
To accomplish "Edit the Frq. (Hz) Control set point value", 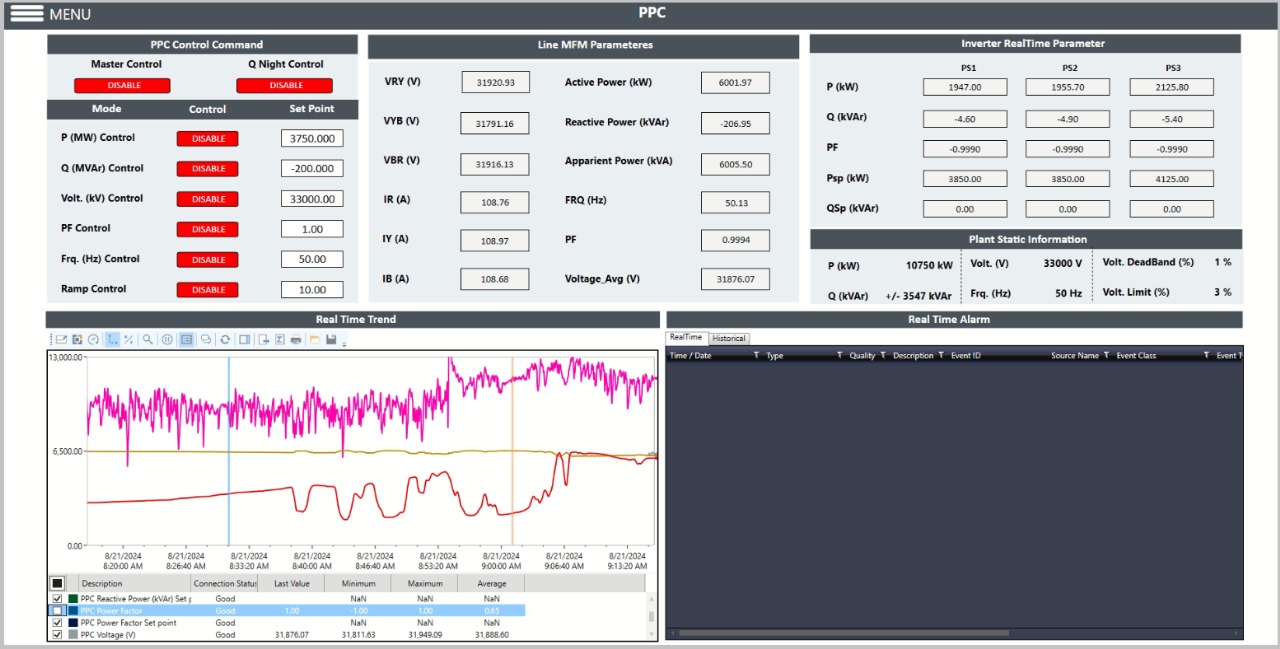I will click(310, 259).
